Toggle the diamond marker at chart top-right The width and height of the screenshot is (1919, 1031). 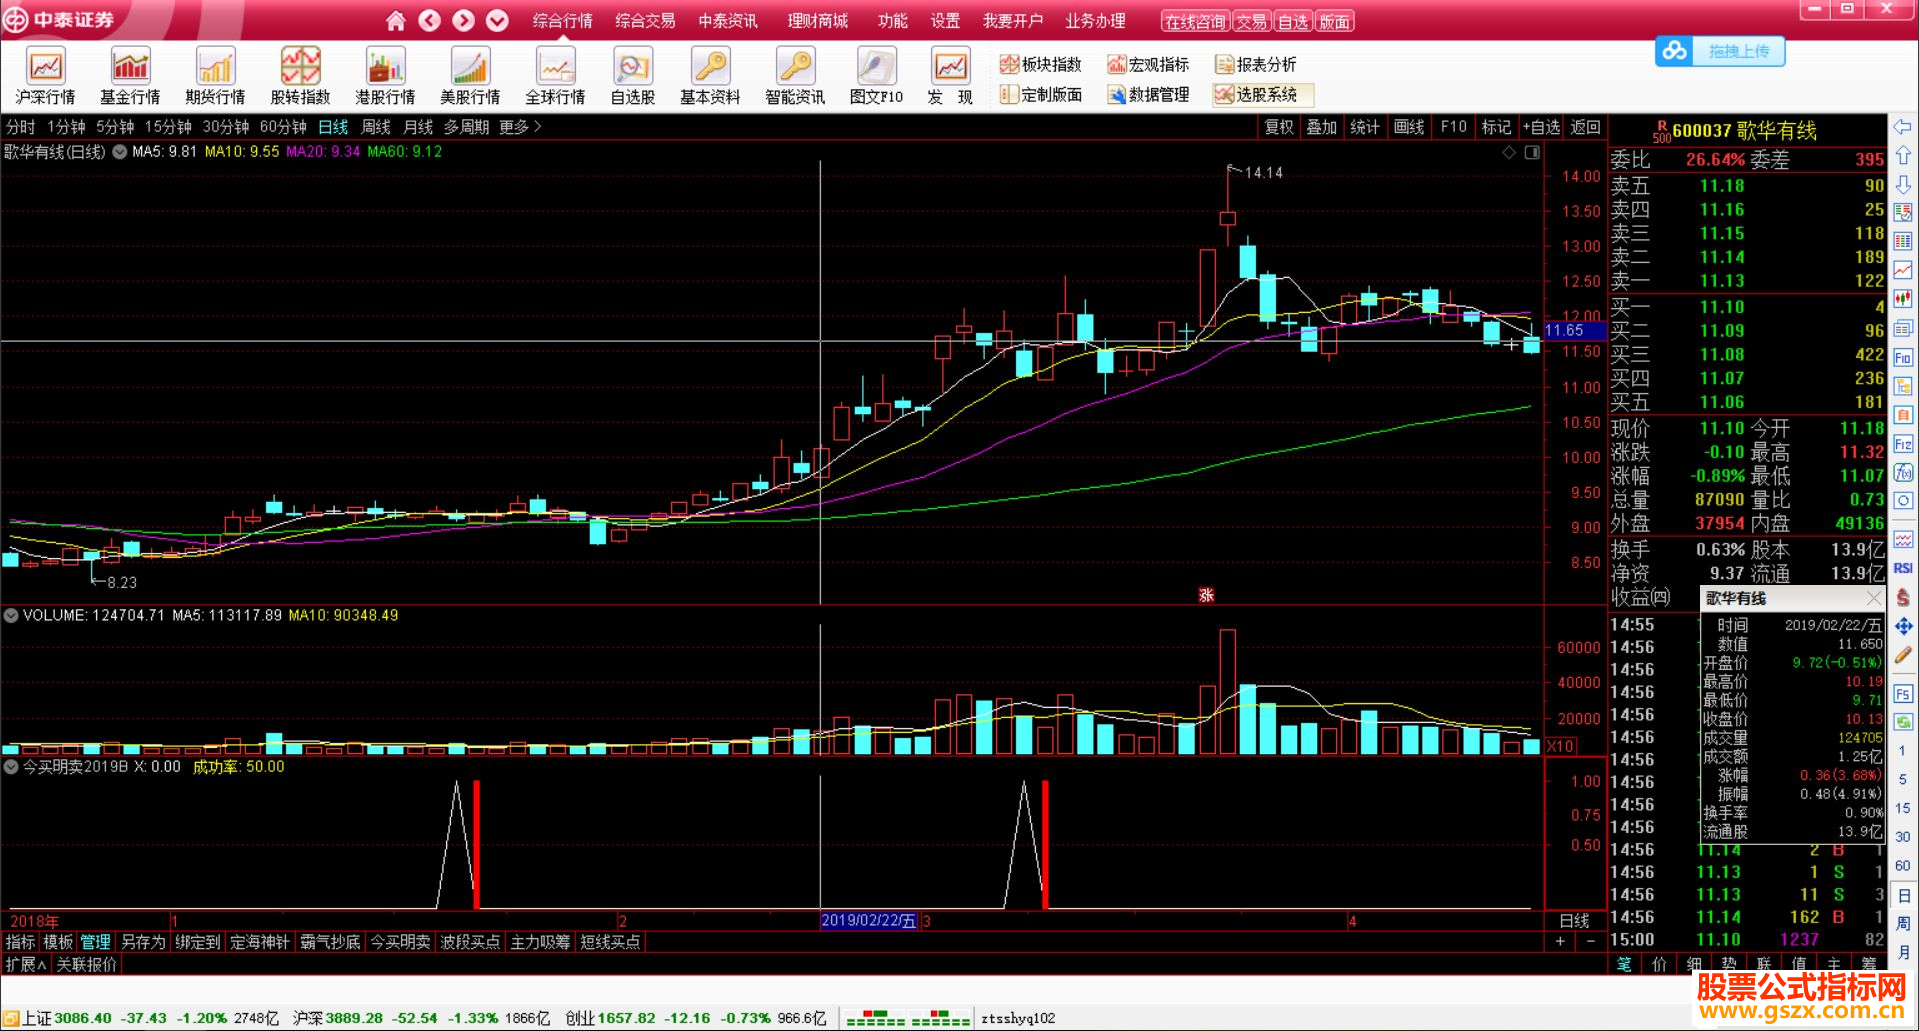[x=1509, y=152]
